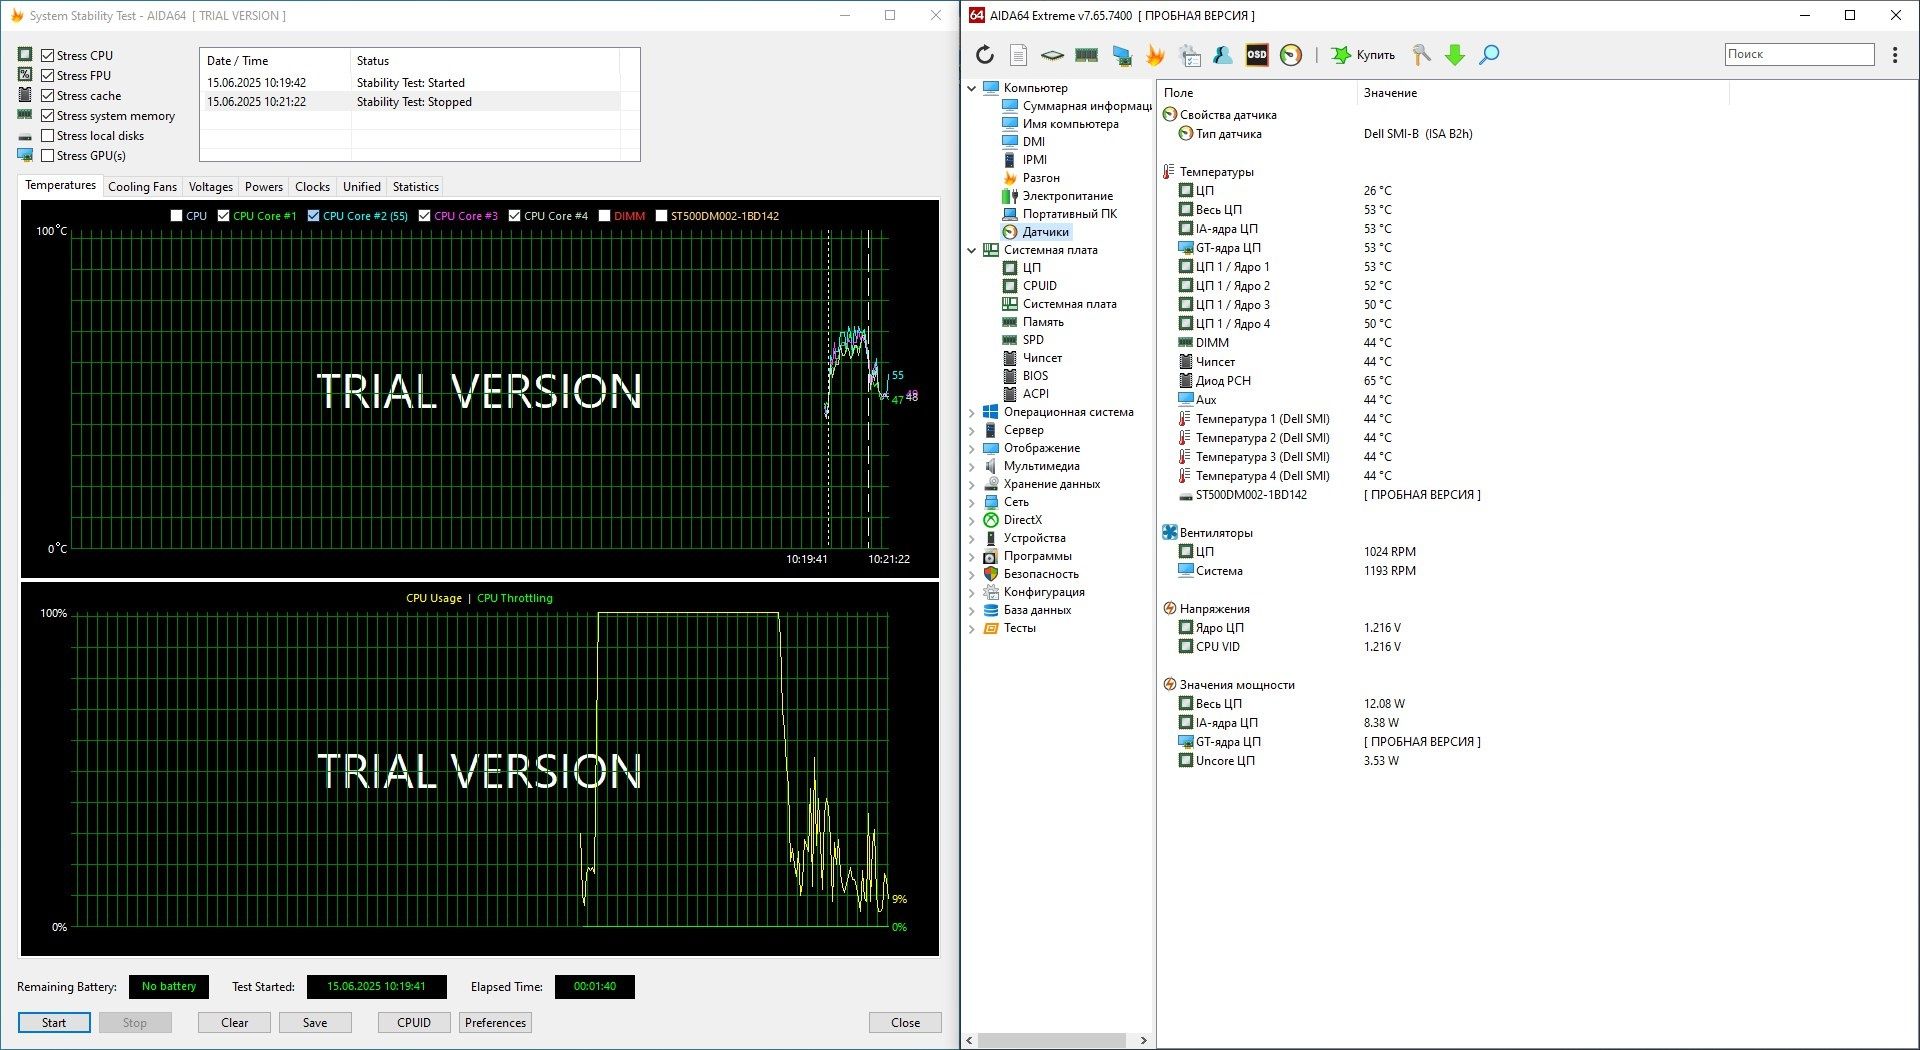1920x1050 pixels.
Task: Click the Безопасность shield icon
Action: (991, 574)
